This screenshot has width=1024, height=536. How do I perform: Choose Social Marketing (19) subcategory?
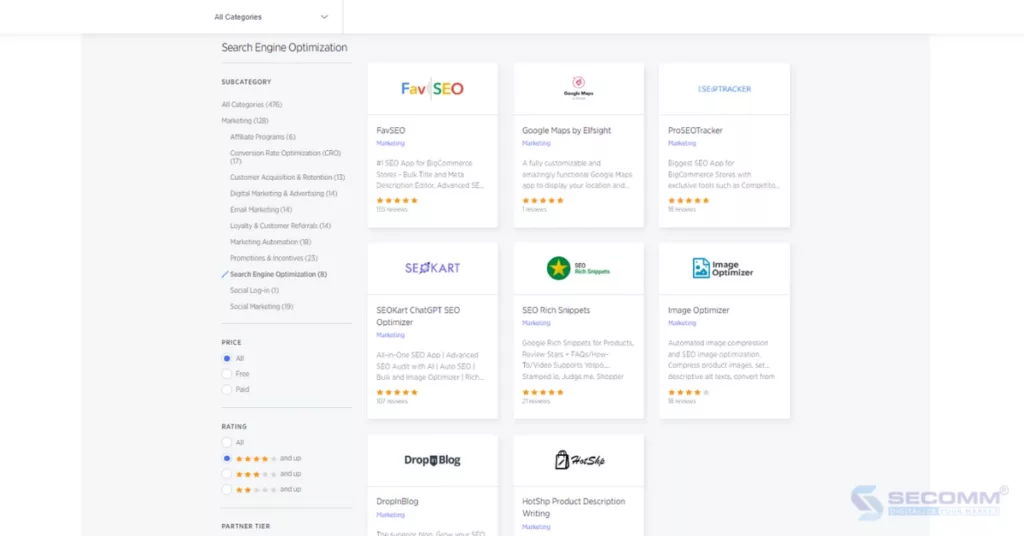click(x=261, y=306)
